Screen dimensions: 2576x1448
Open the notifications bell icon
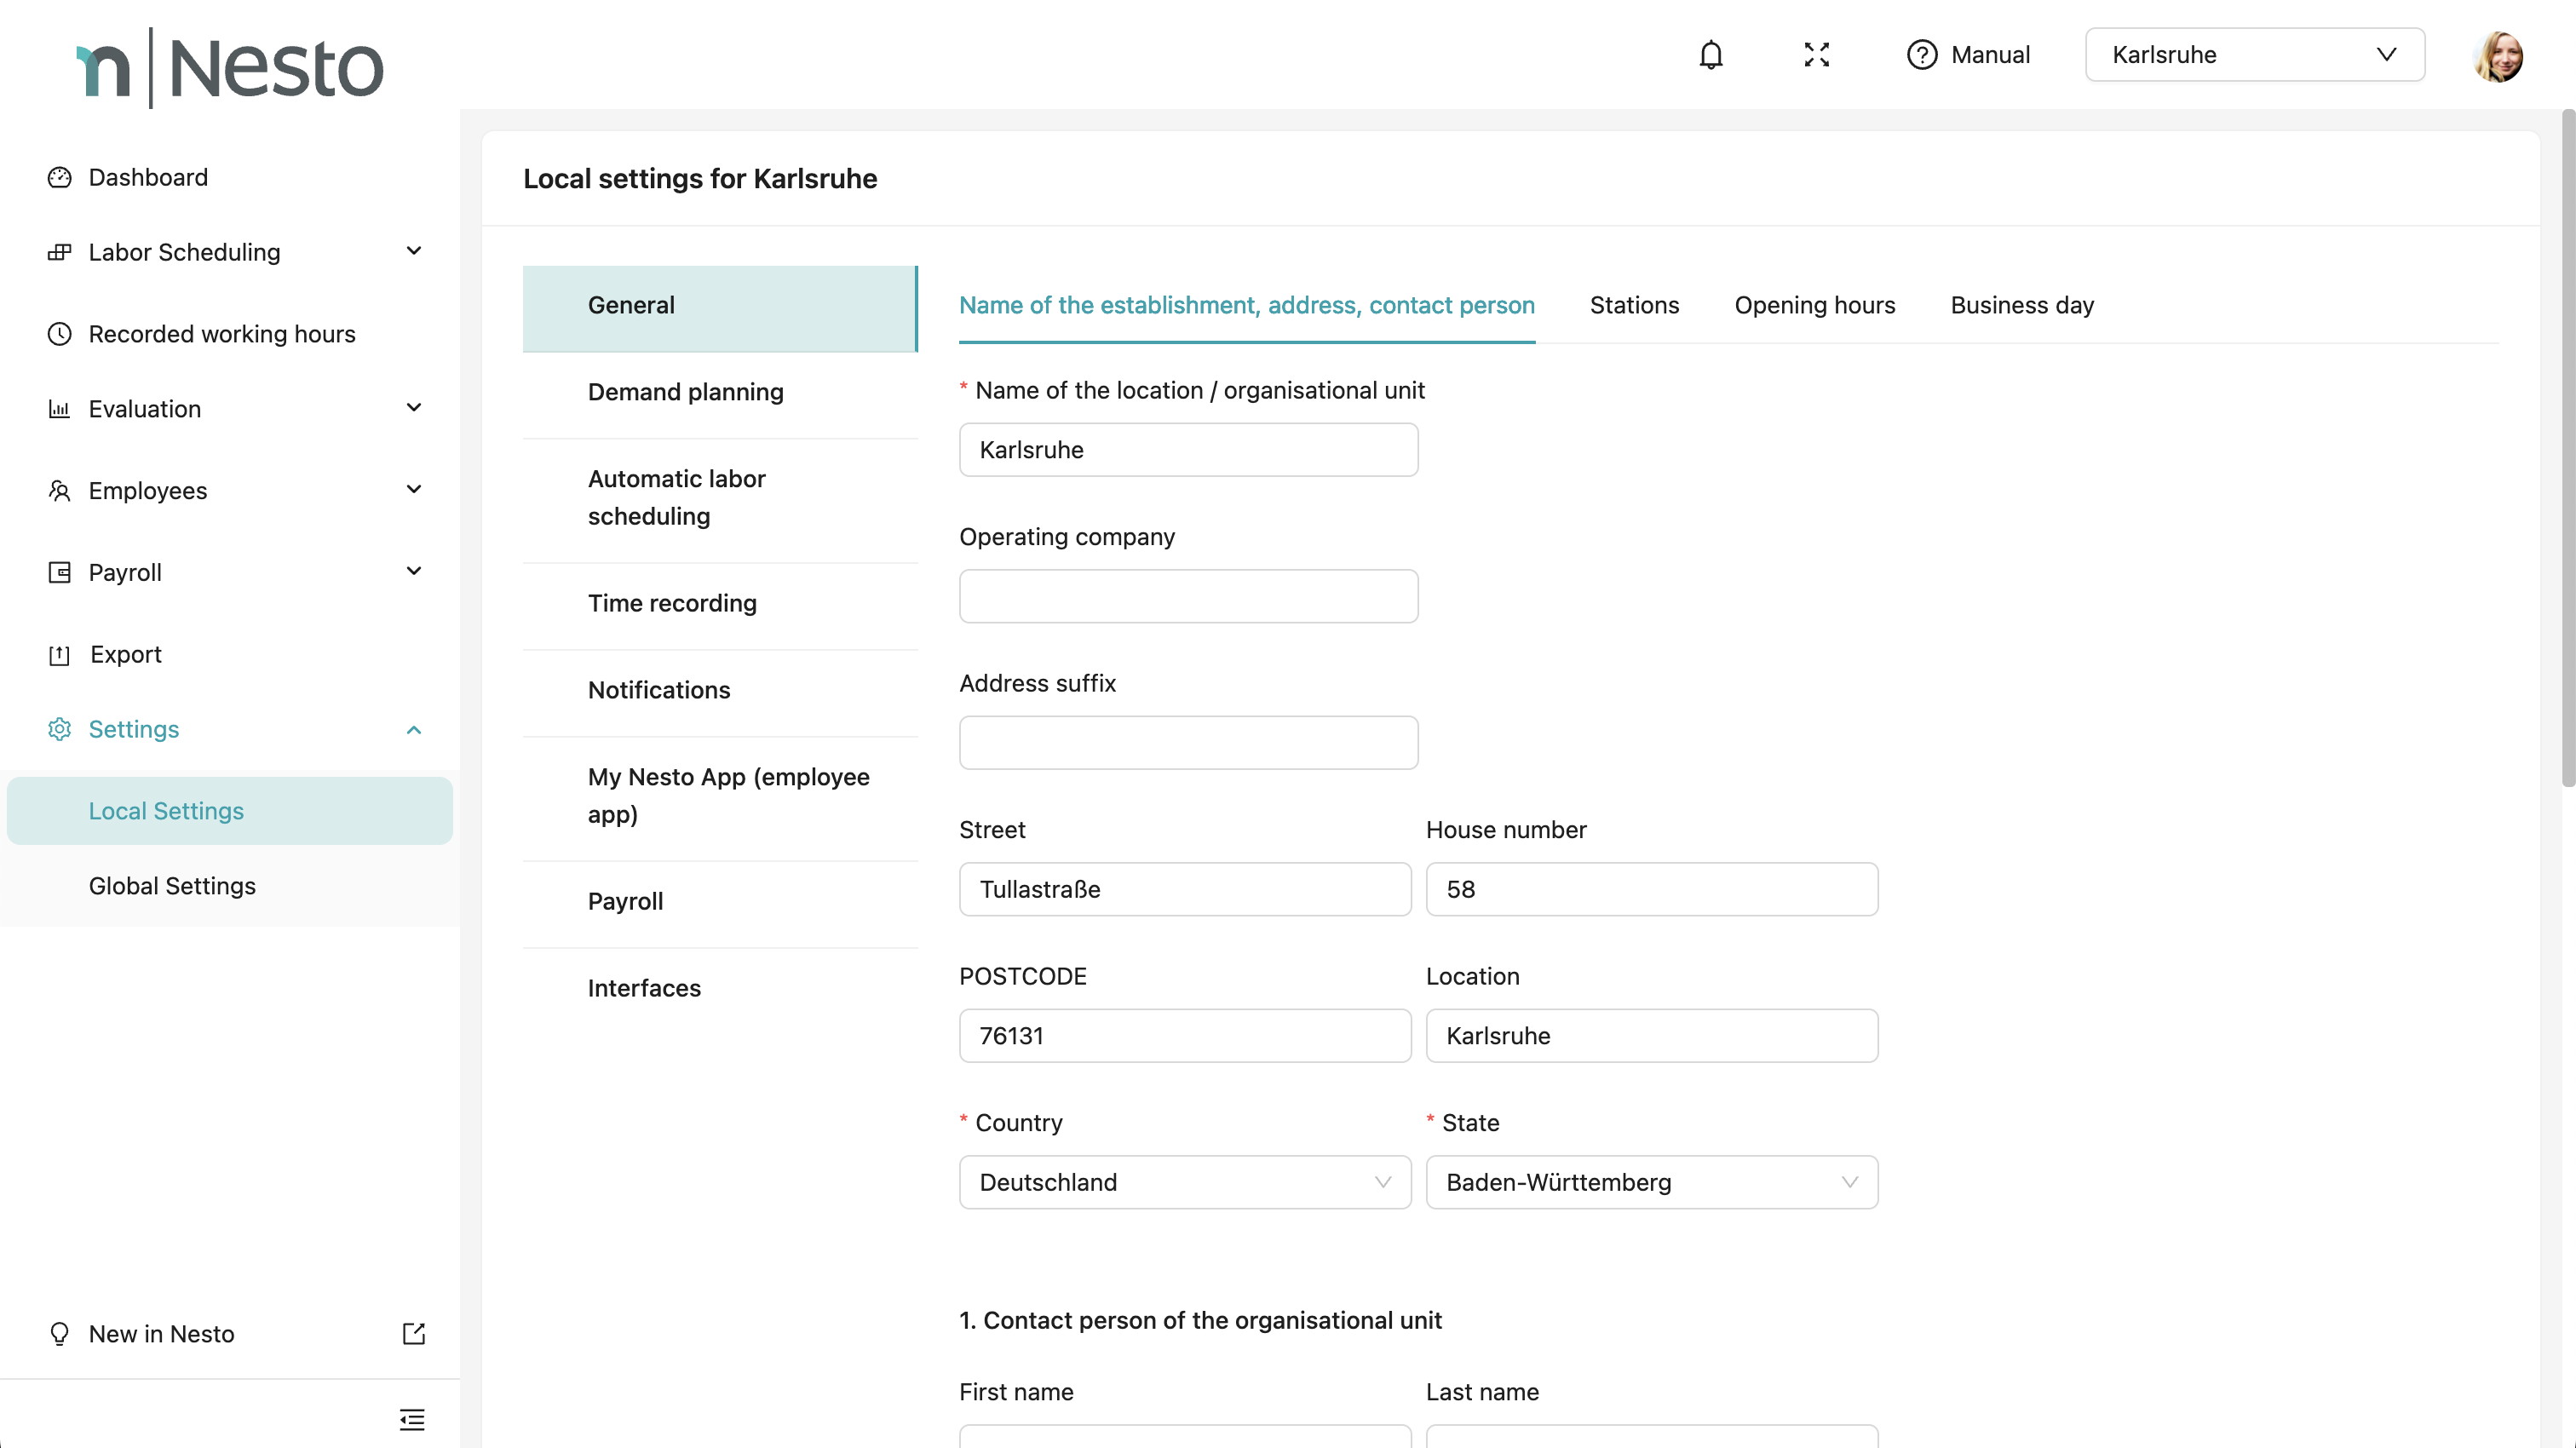click(x=1711, y=55)
